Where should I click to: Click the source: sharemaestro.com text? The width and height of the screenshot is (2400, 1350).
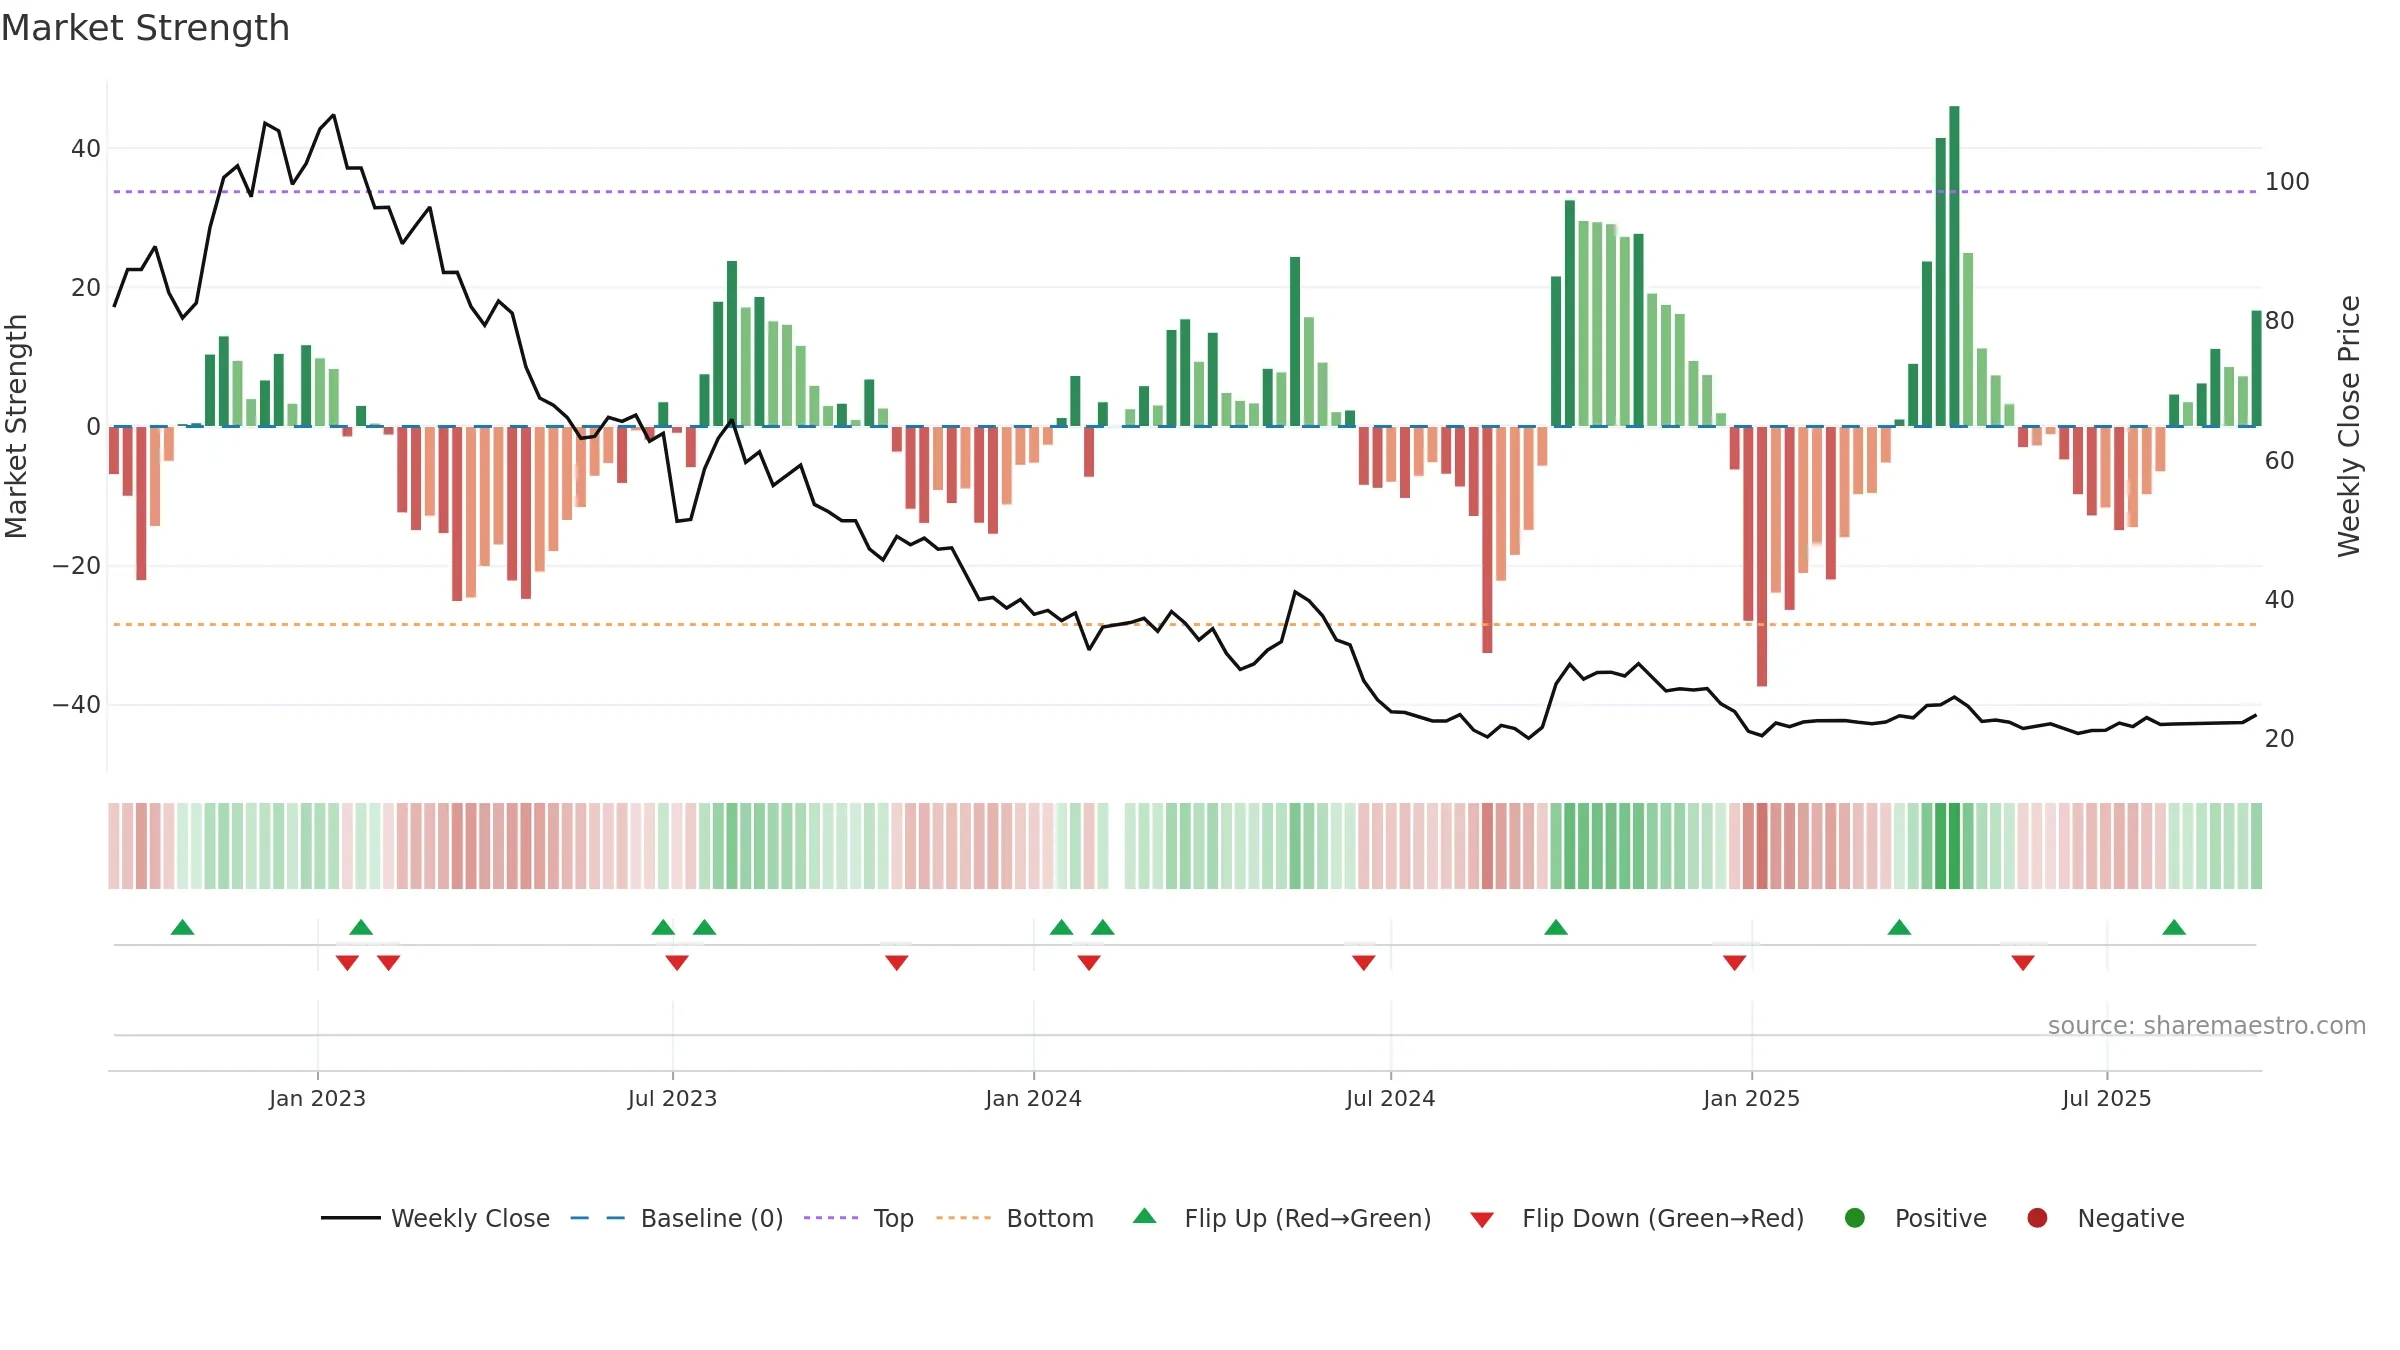pos(2207,1026)
